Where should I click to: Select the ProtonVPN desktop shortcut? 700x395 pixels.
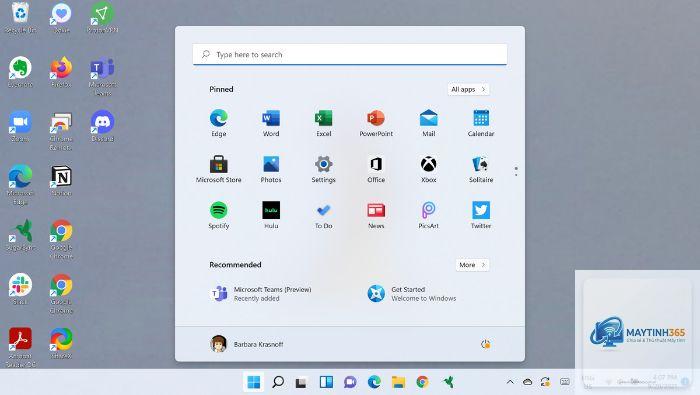pos(102,18)
